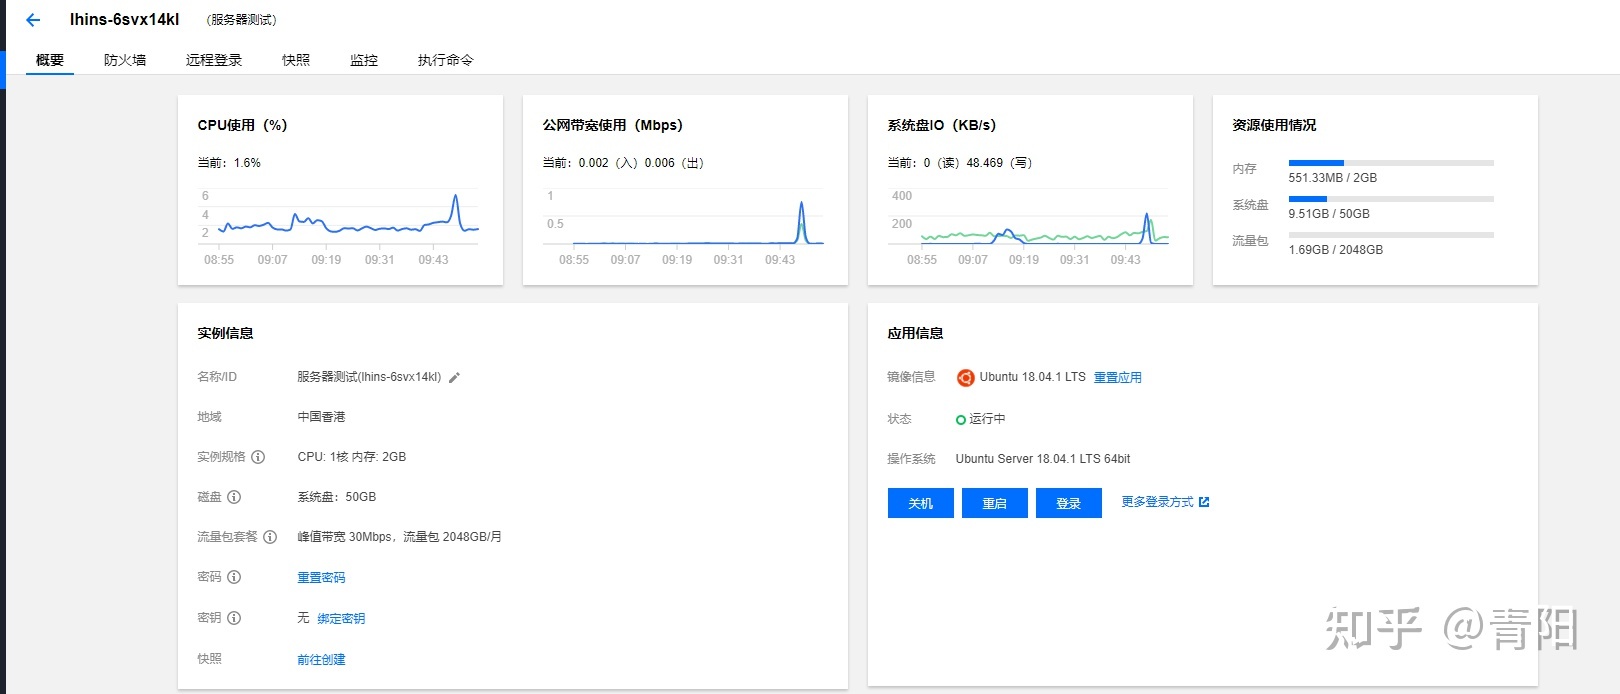Click the Ubuntu logo in 镜像信息
1620x694 pixels.
tap(965, 378)
